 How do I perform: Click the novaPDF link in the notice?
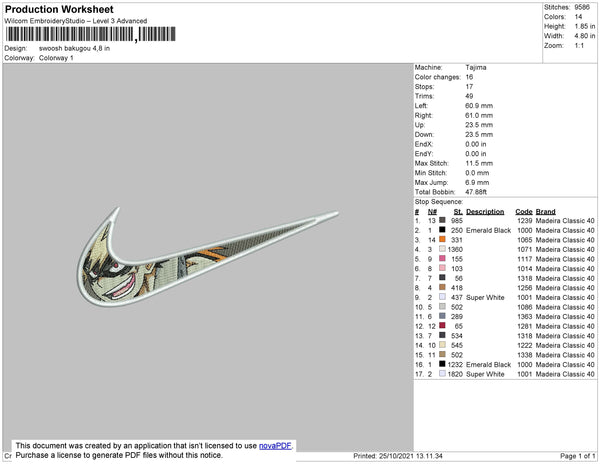(x=275, y=446)
